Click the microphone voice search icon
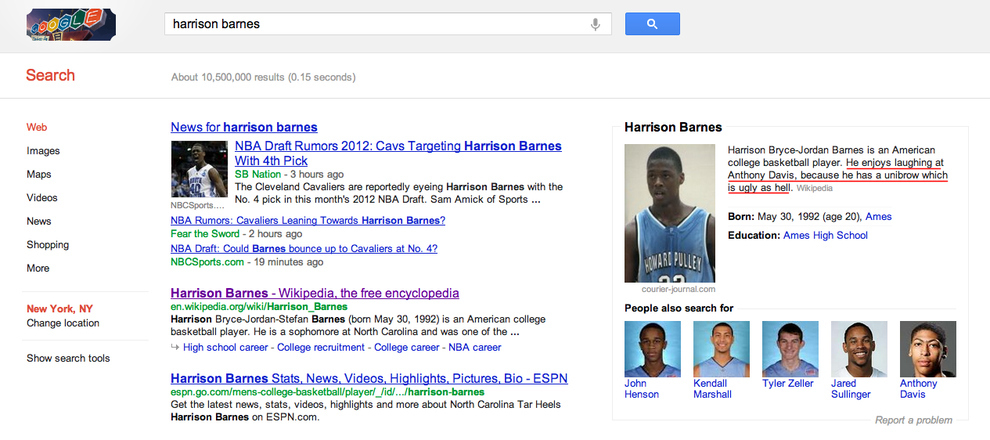Screen dimensions: 990x440 tap(596, 23)
